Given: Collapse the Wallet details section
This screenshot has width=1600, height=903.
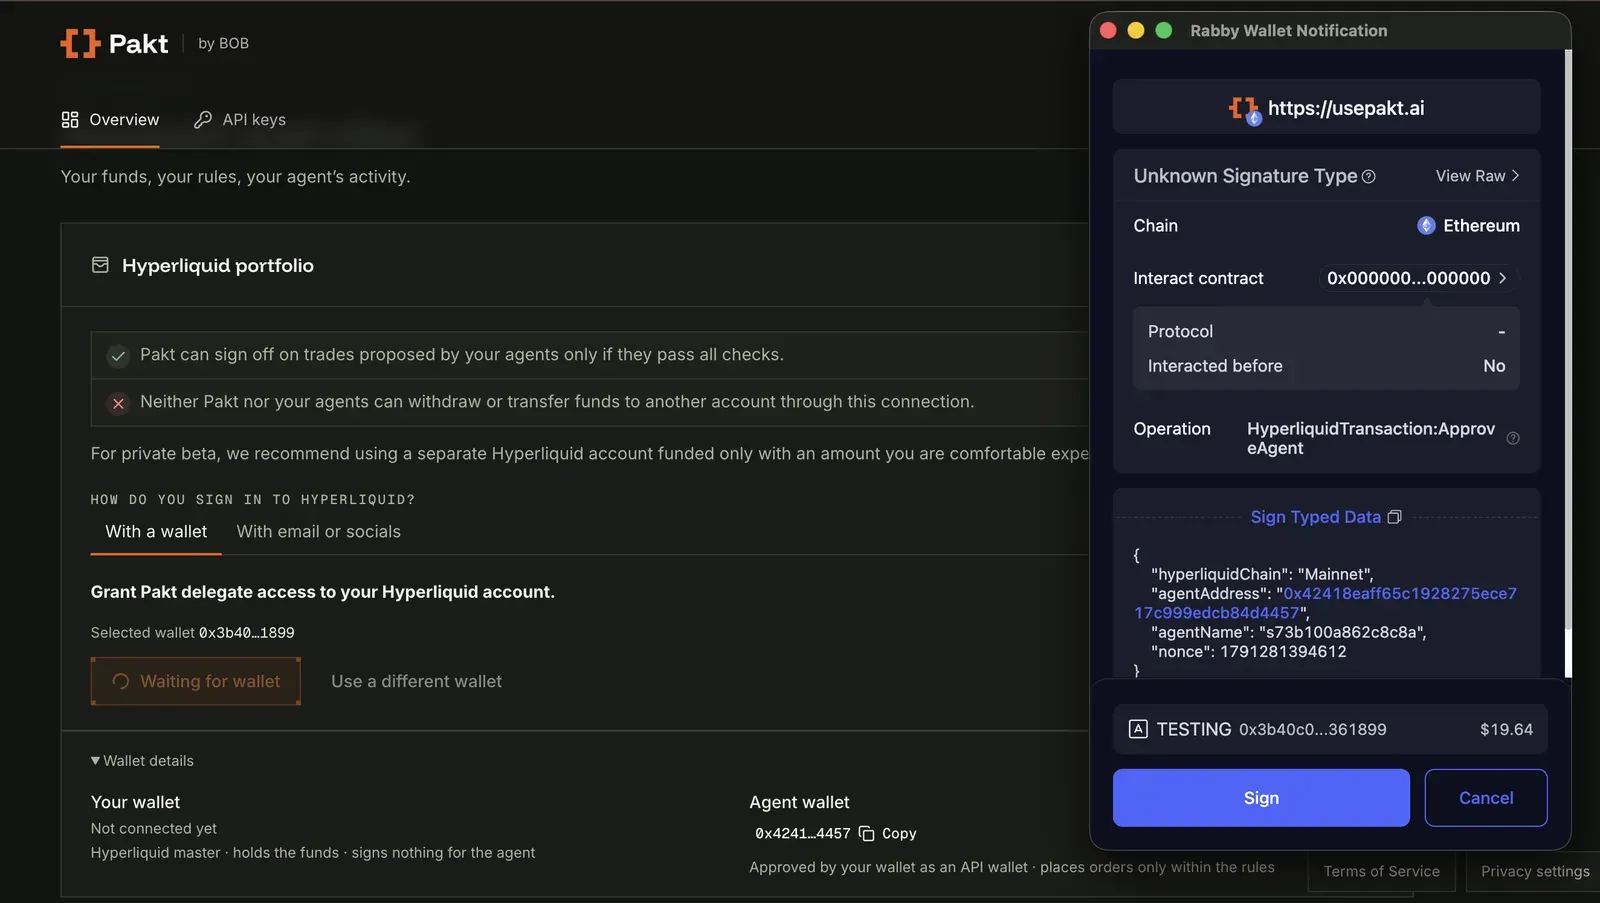Looking at the screenshot, I should coord(142,761).
